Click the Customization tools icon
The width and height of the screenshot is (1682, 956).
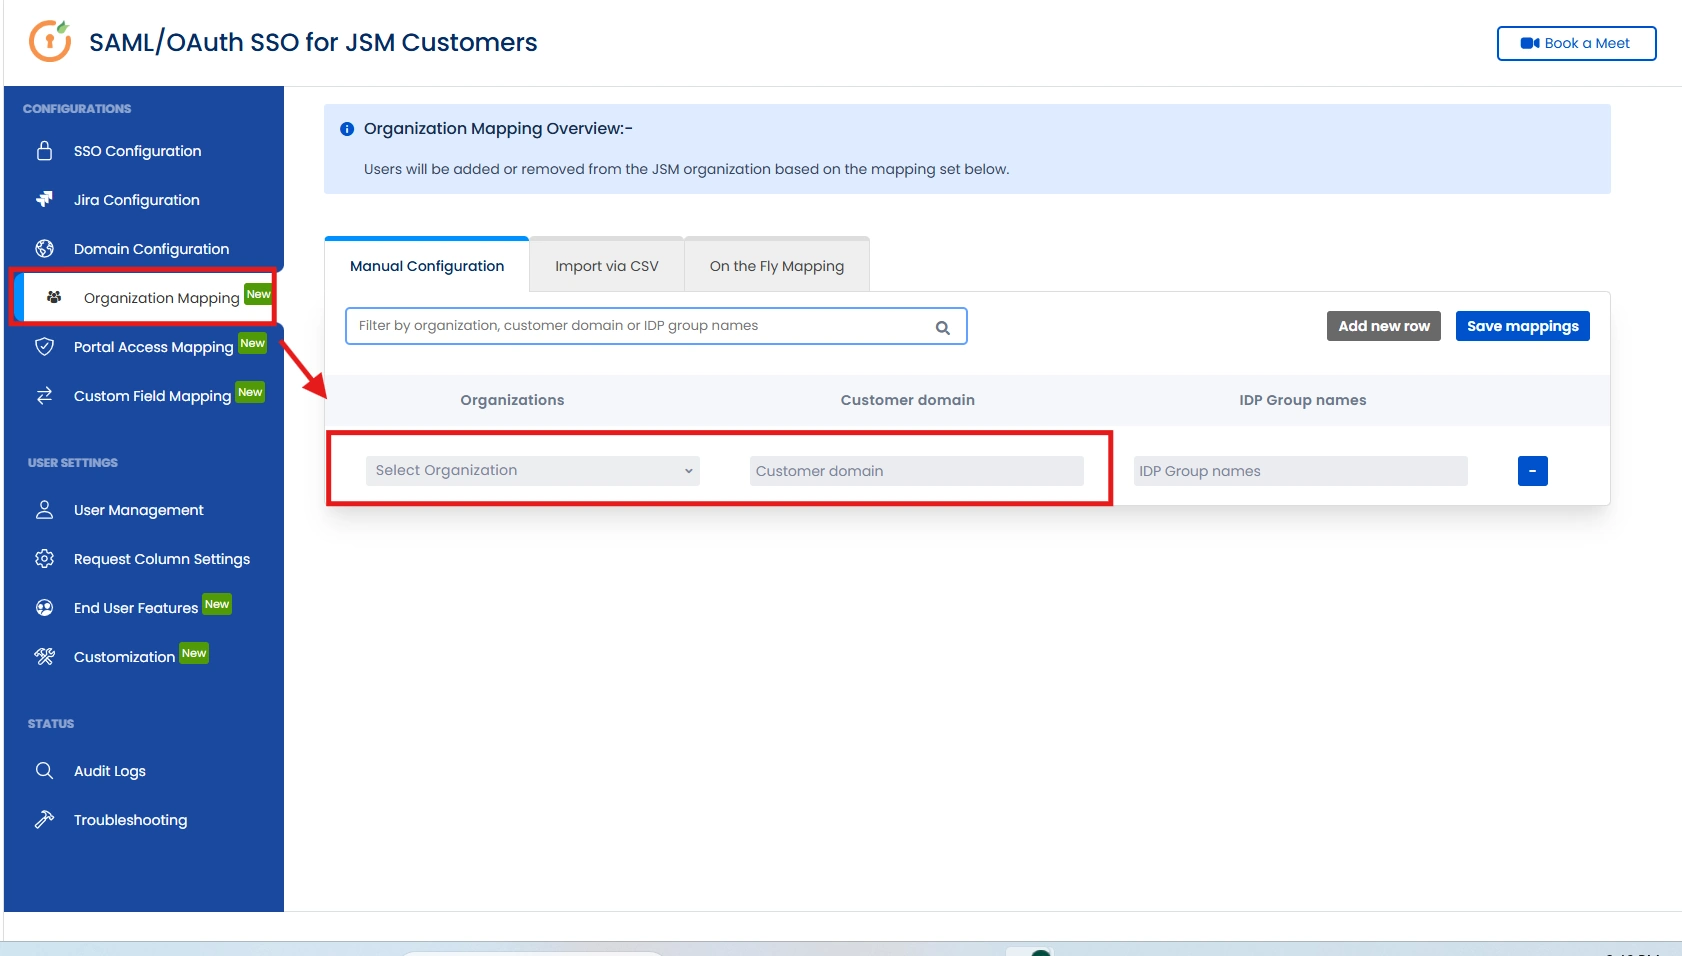click(x=44, y=657)
